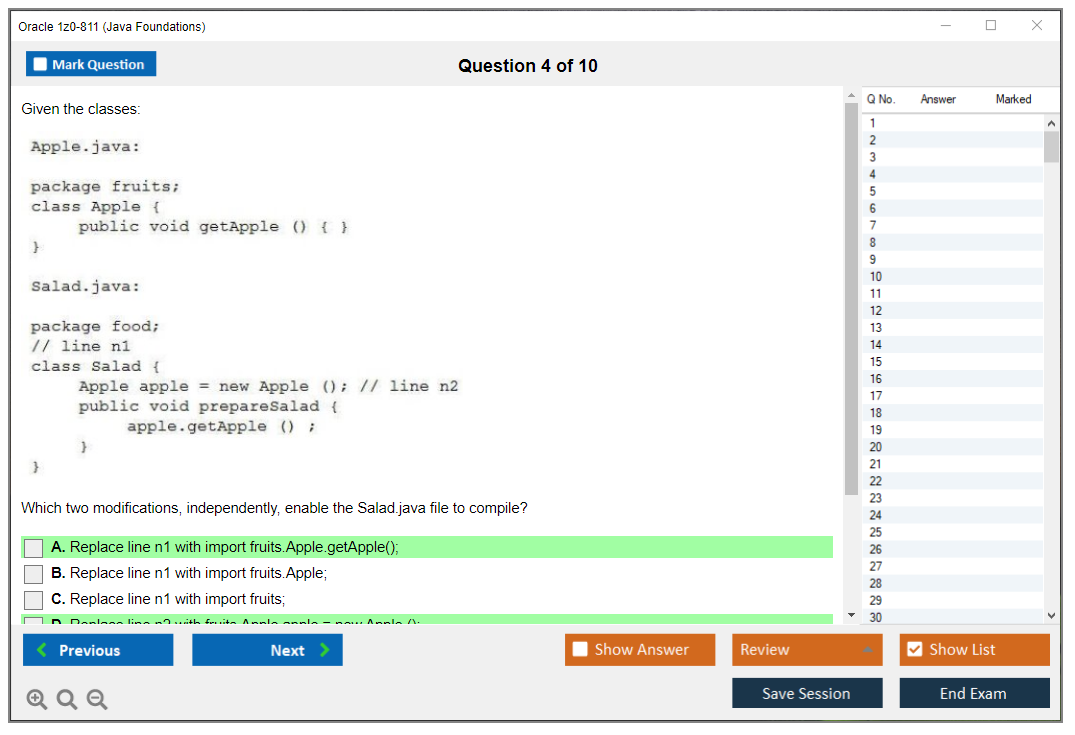
Task: Disable the Show List option
Action: coord(914,649)
